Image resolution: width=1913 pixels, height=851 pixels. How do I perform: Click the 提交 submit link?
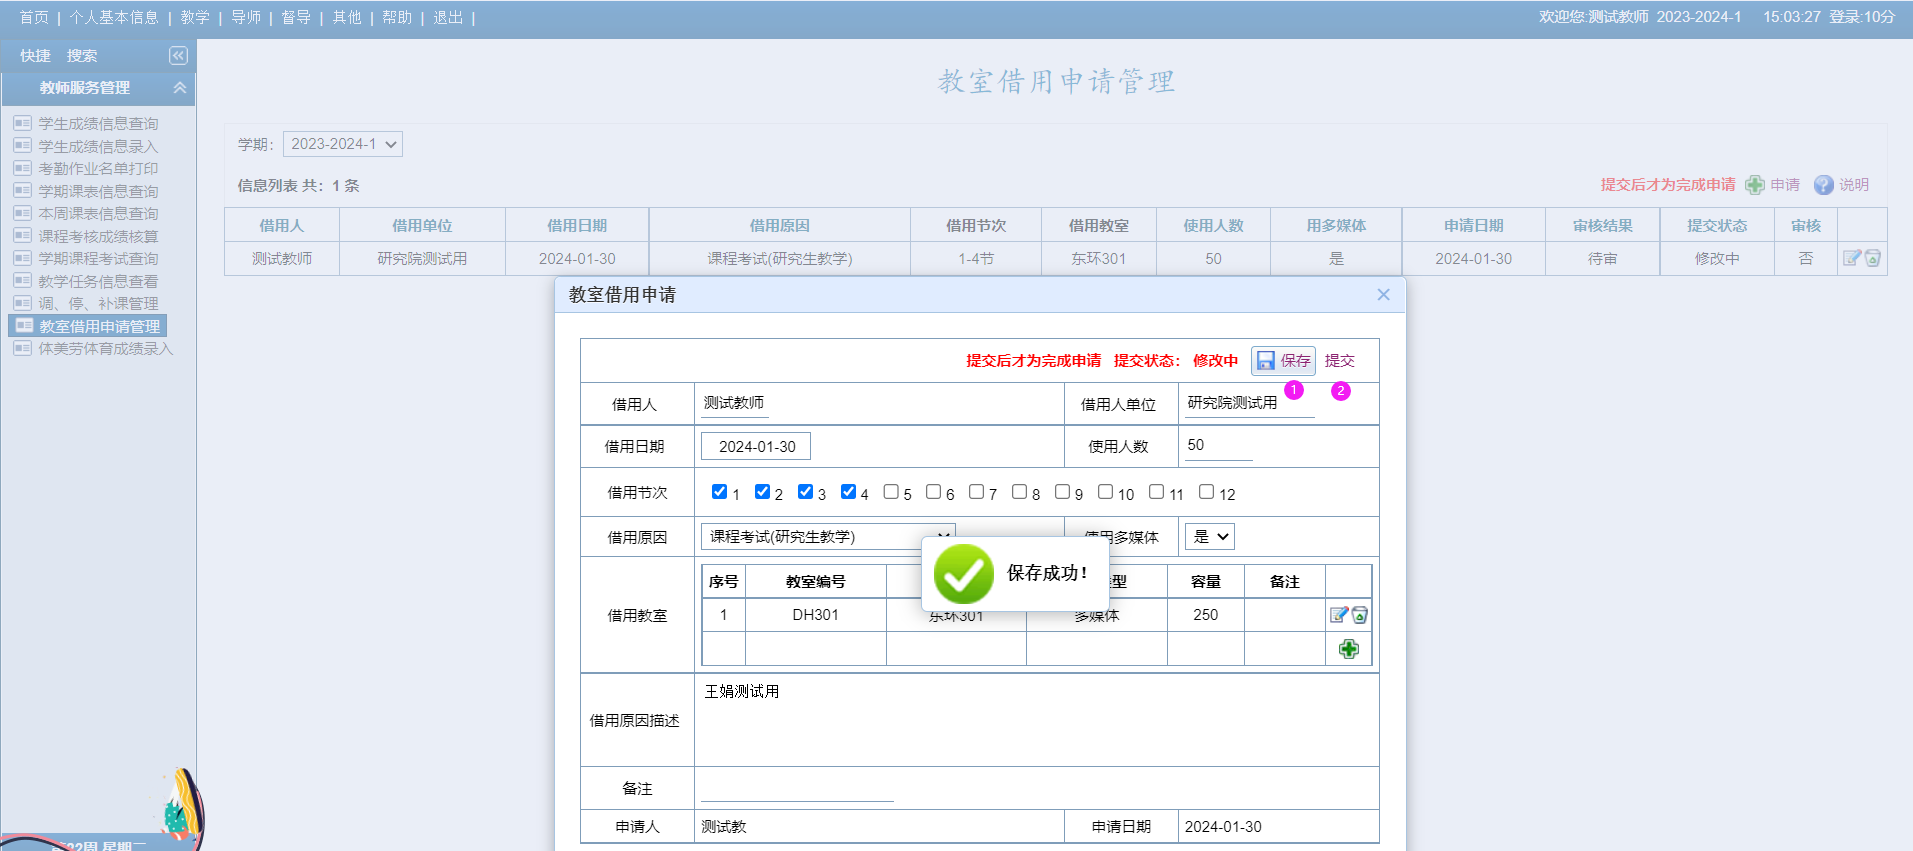tap(1339, 361)
